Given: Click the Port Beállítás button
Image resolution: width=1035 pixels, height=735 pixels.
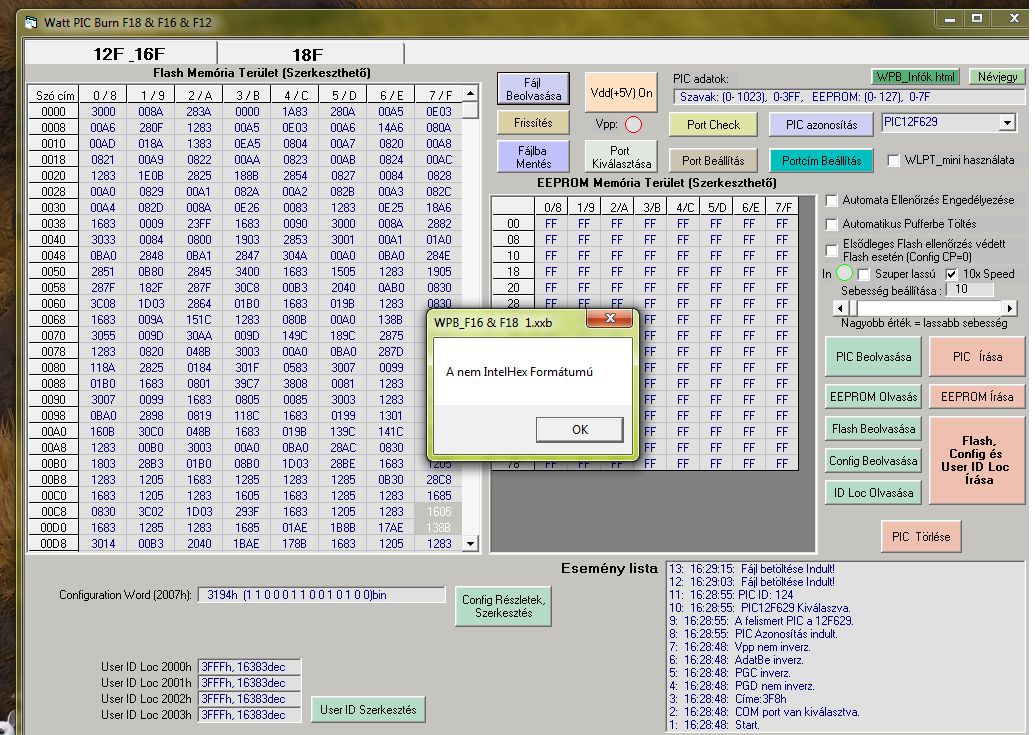Looking at the screenshot, I should [x=713, y=160].
